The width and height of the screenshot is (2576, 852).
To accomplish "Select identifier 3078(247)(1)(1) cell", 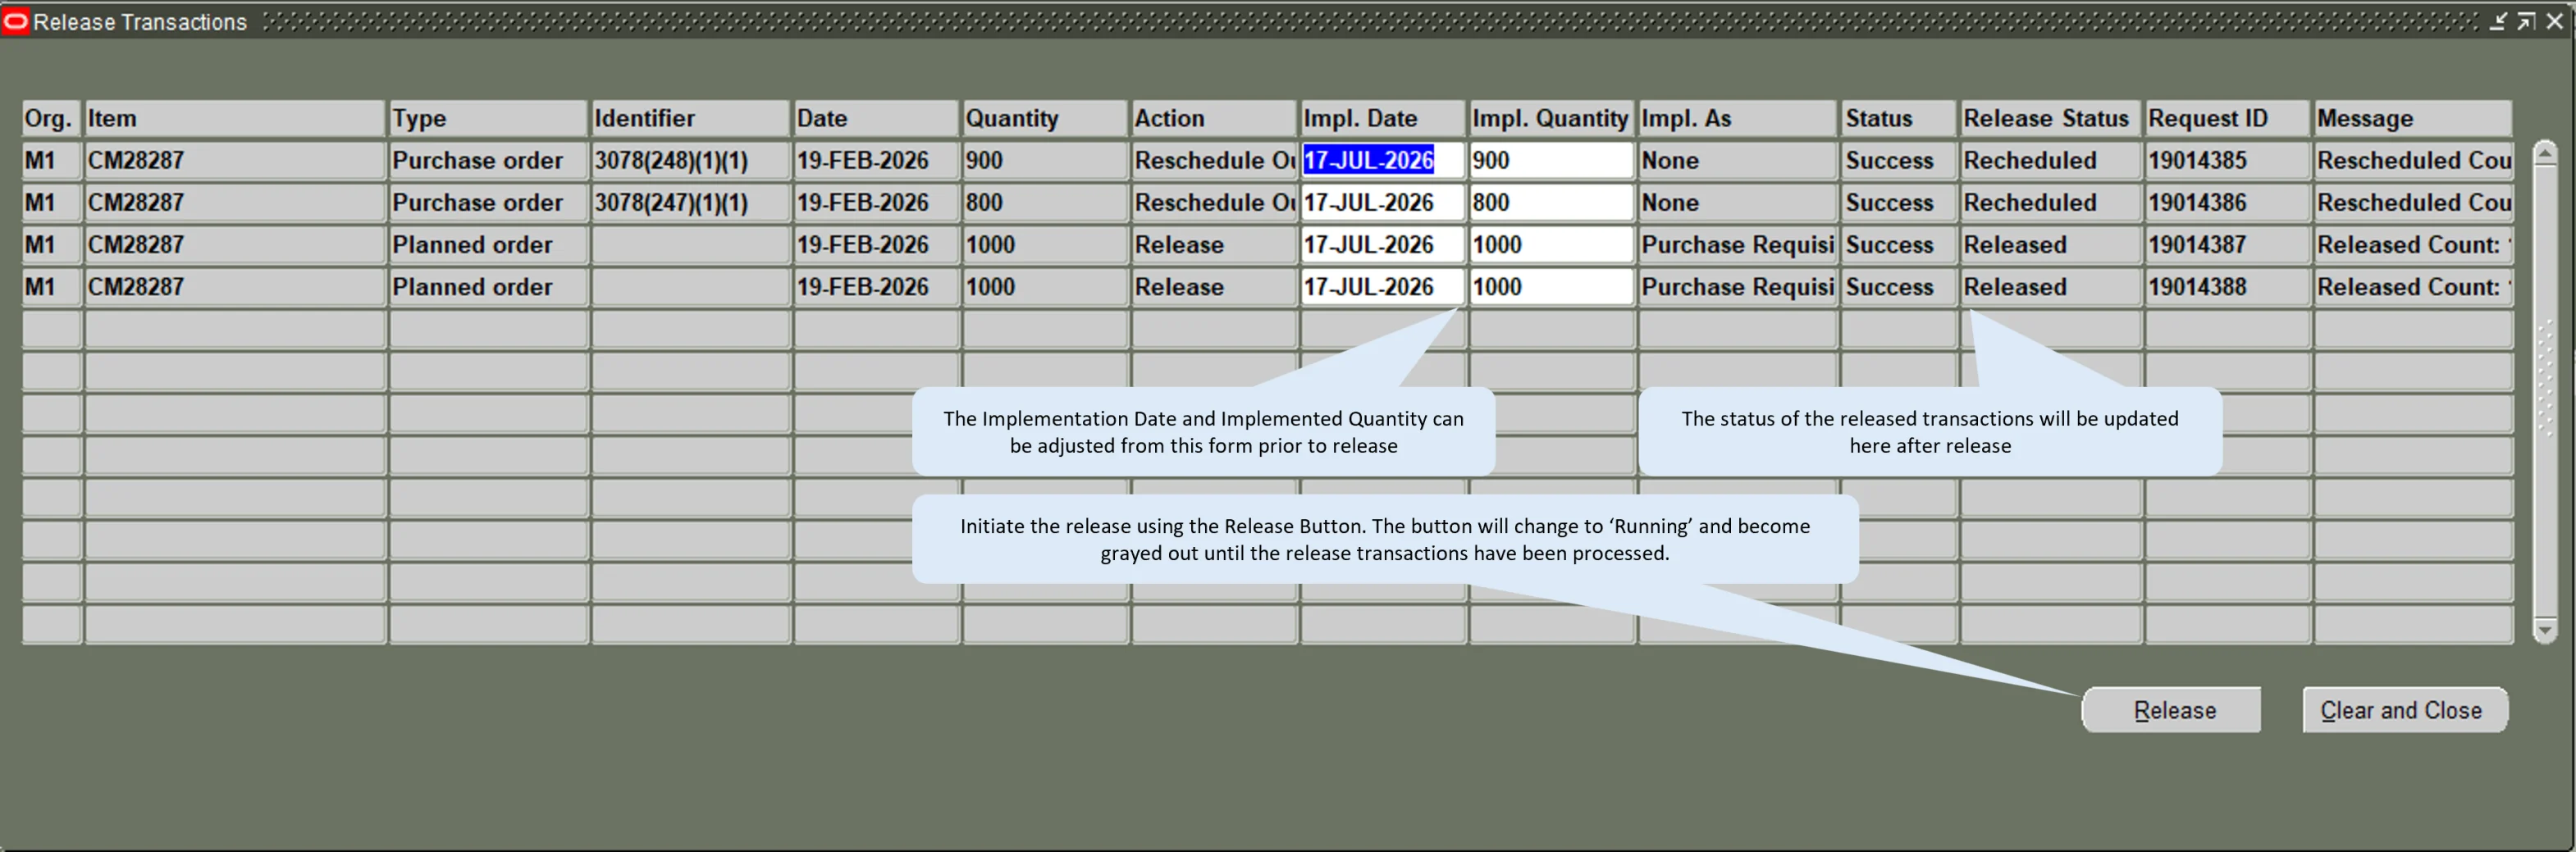I will coord(691,202).
